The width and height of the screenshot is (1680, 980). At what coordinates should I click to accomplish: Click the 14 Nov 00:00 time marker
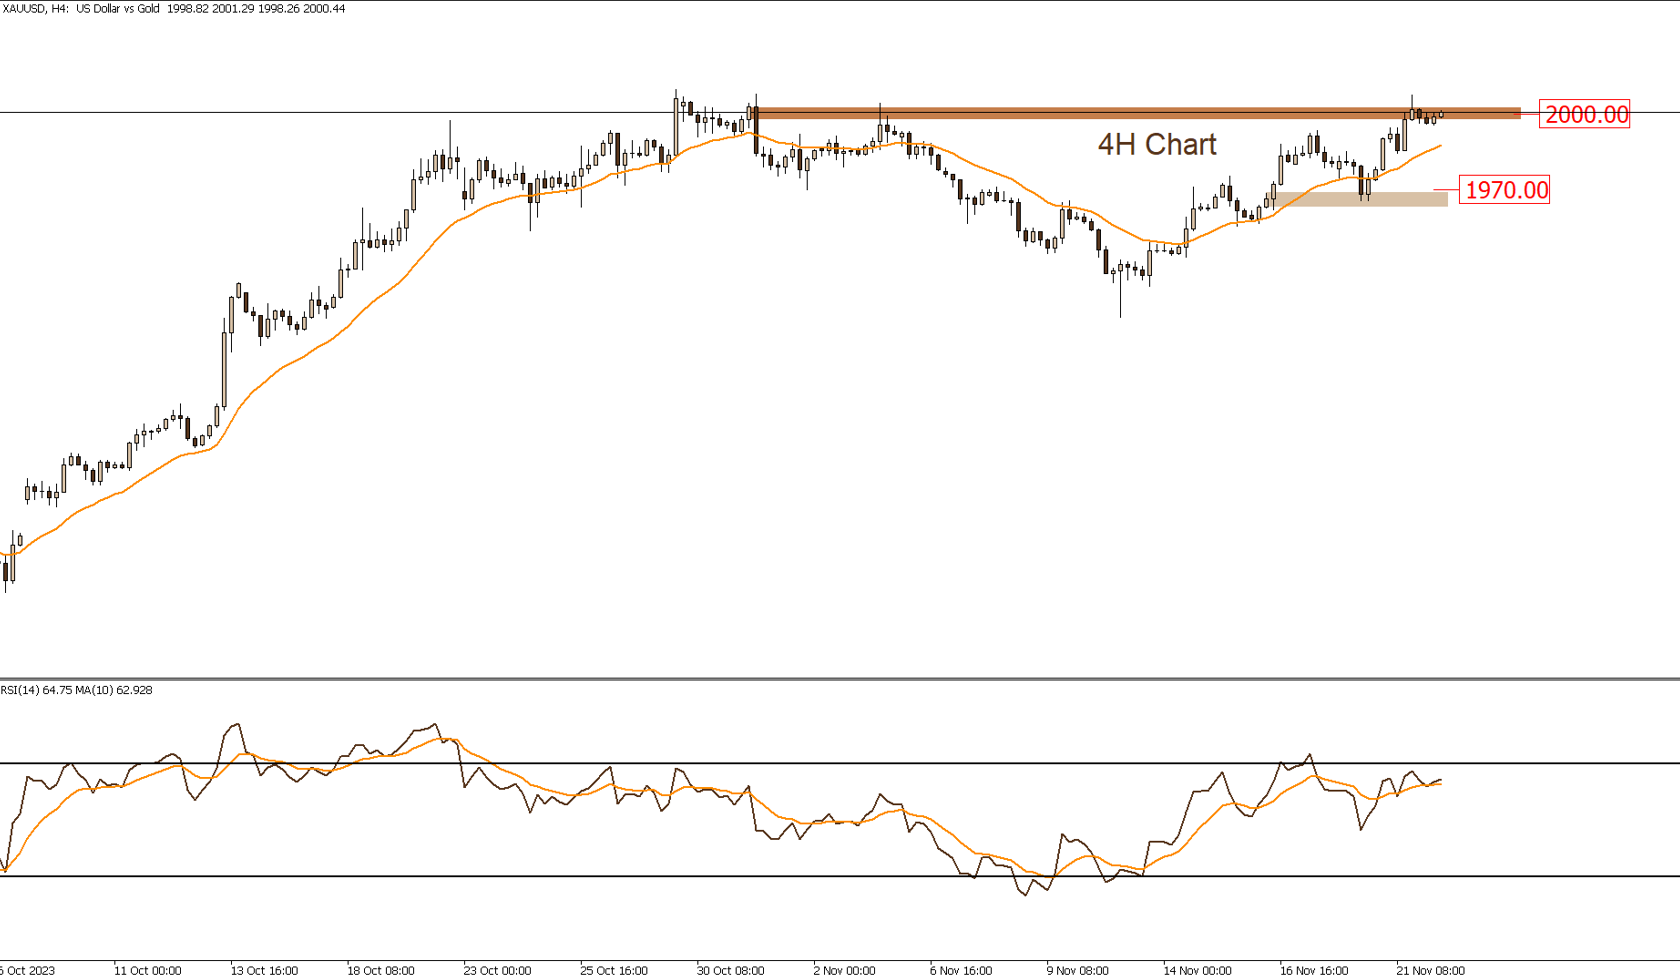pyautogui.click(x=1198, y=970)
